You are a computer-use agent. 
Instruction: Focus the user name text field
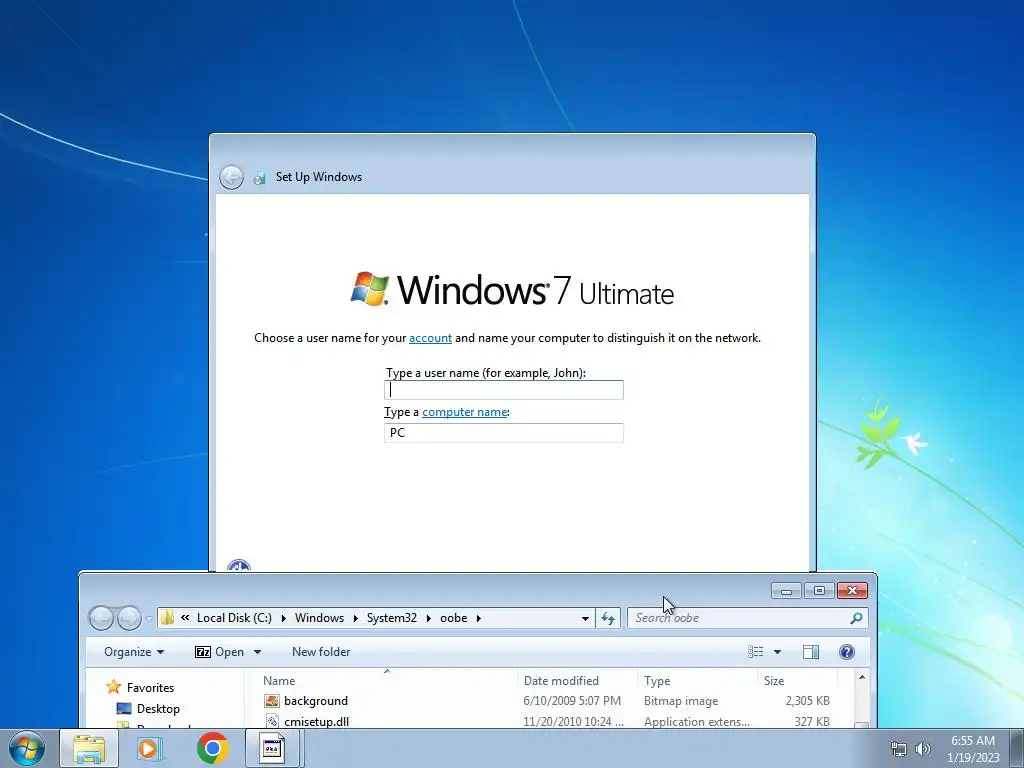[504, 390]
